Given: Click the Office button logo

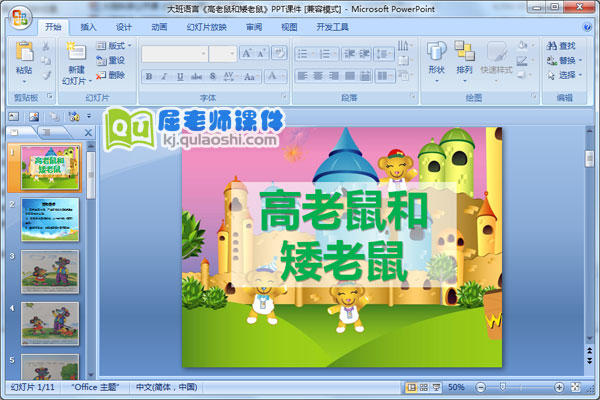Looking at the screenshot, I should click(x=18, y=17).
